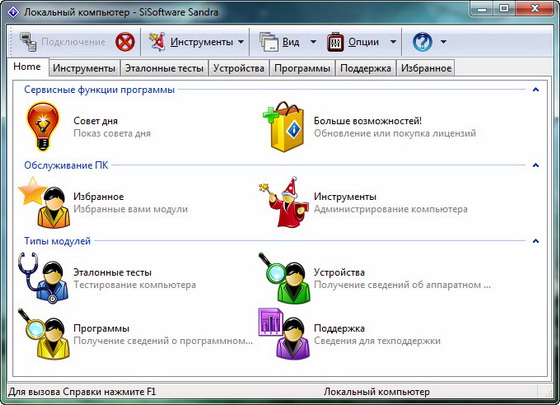Open the Совет дня light bulb icon
560x405 pixels.
(x=42, y=126)
